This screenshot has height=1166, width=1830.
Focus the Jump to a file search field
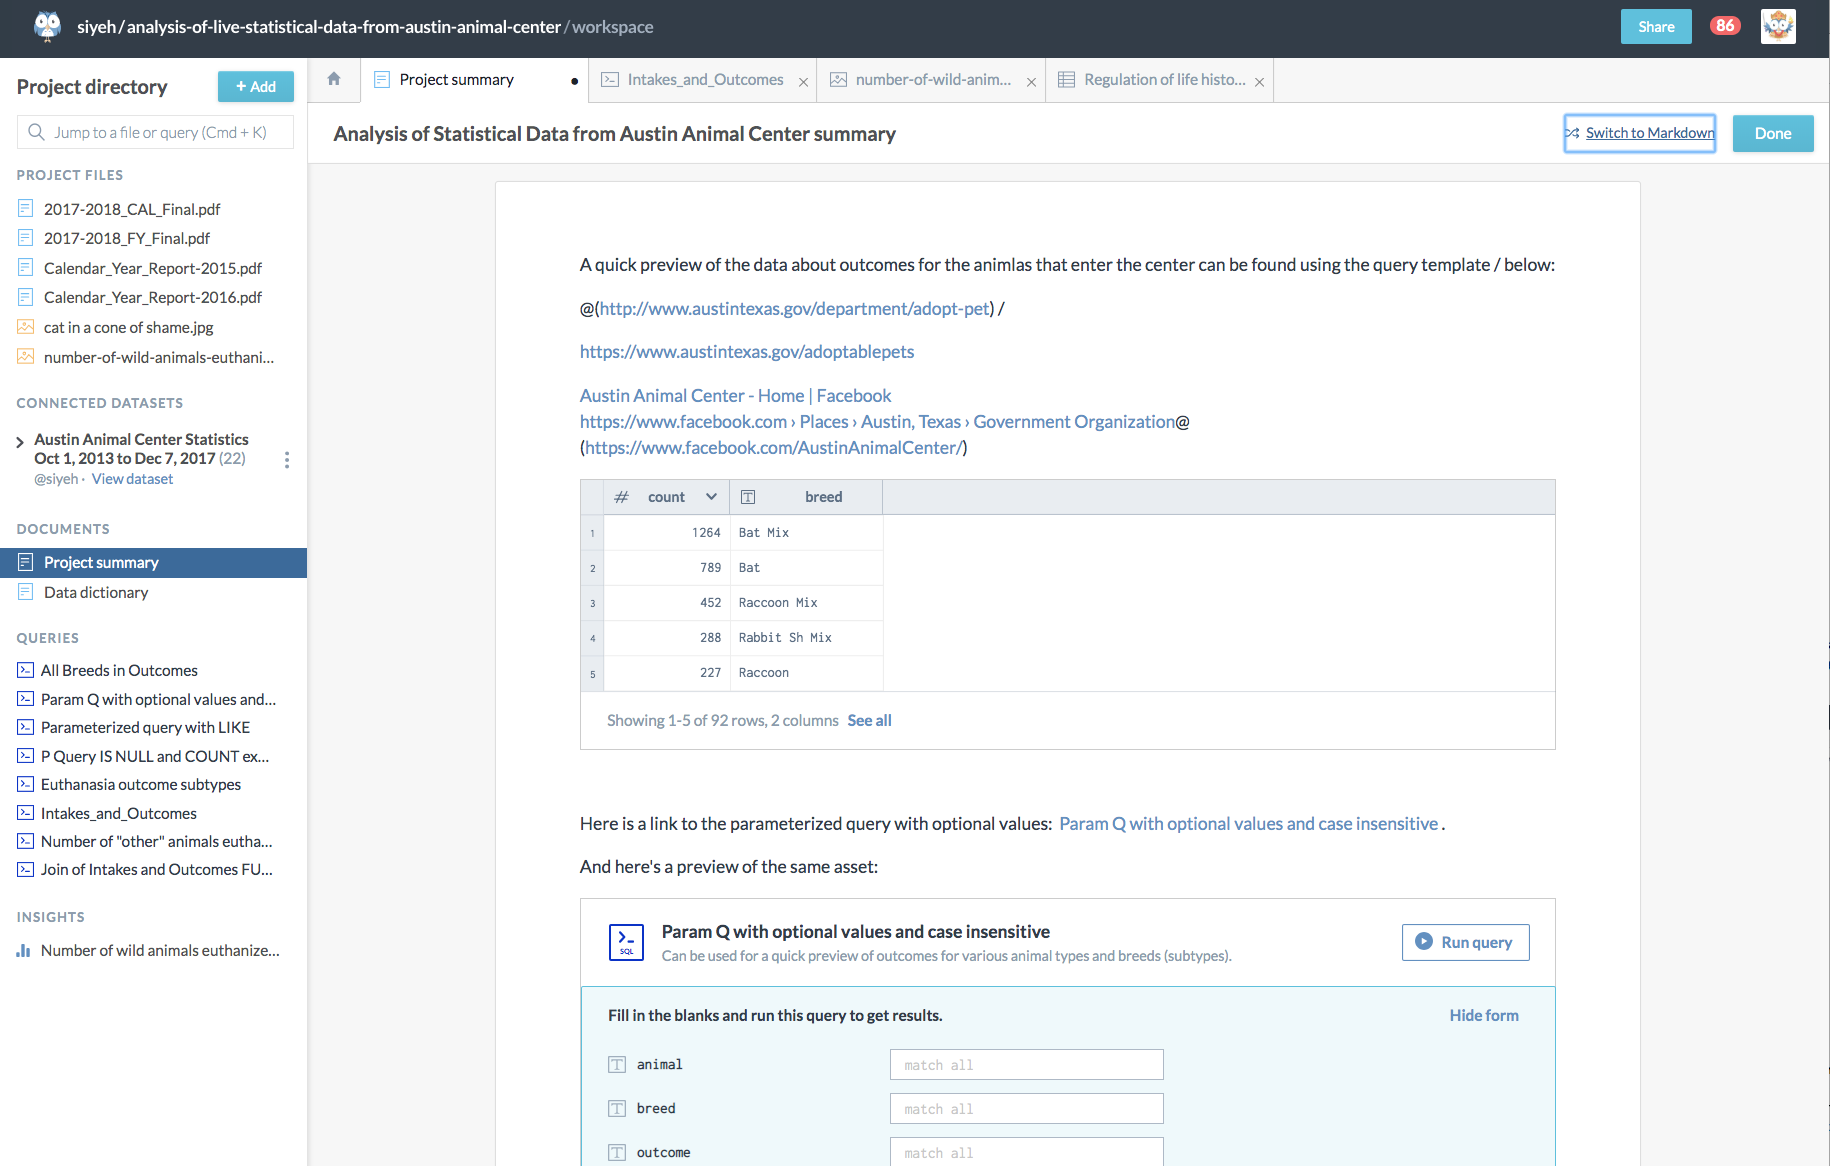click(155, 132)
